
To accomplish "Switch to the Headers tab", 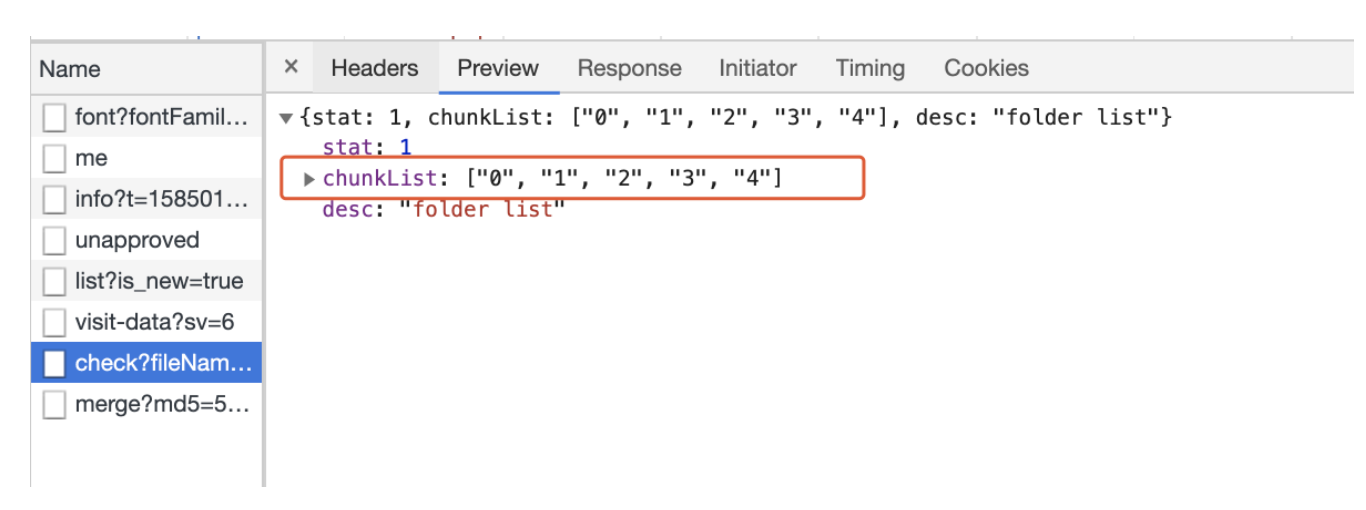I will point(374,68).
